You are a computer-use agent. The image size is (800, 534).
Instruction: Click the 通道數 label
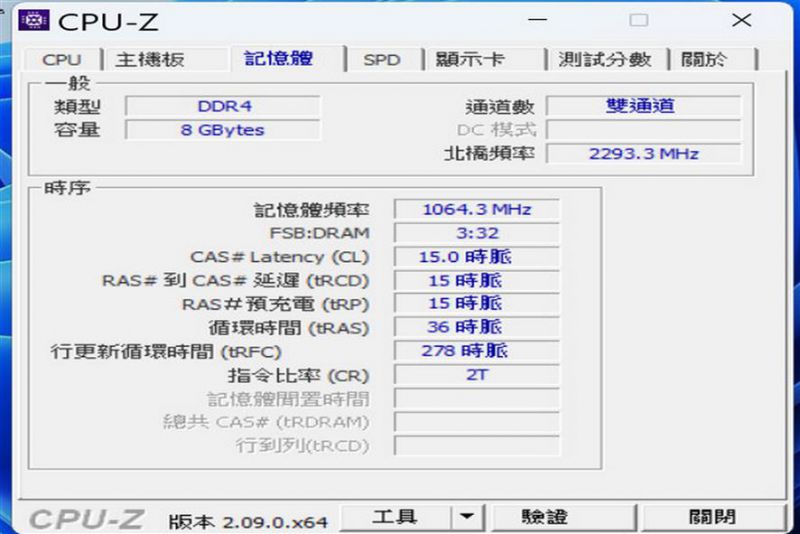(500, 107)
